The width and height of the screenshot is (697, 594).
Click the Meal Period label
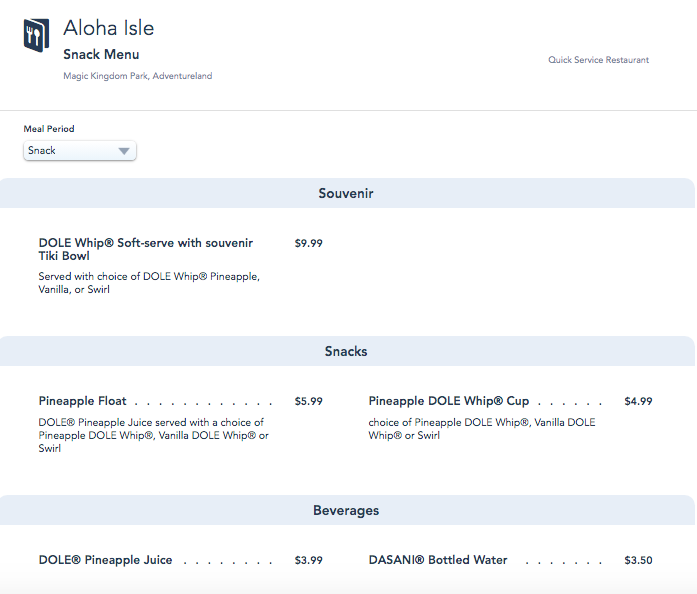[49, 129]
